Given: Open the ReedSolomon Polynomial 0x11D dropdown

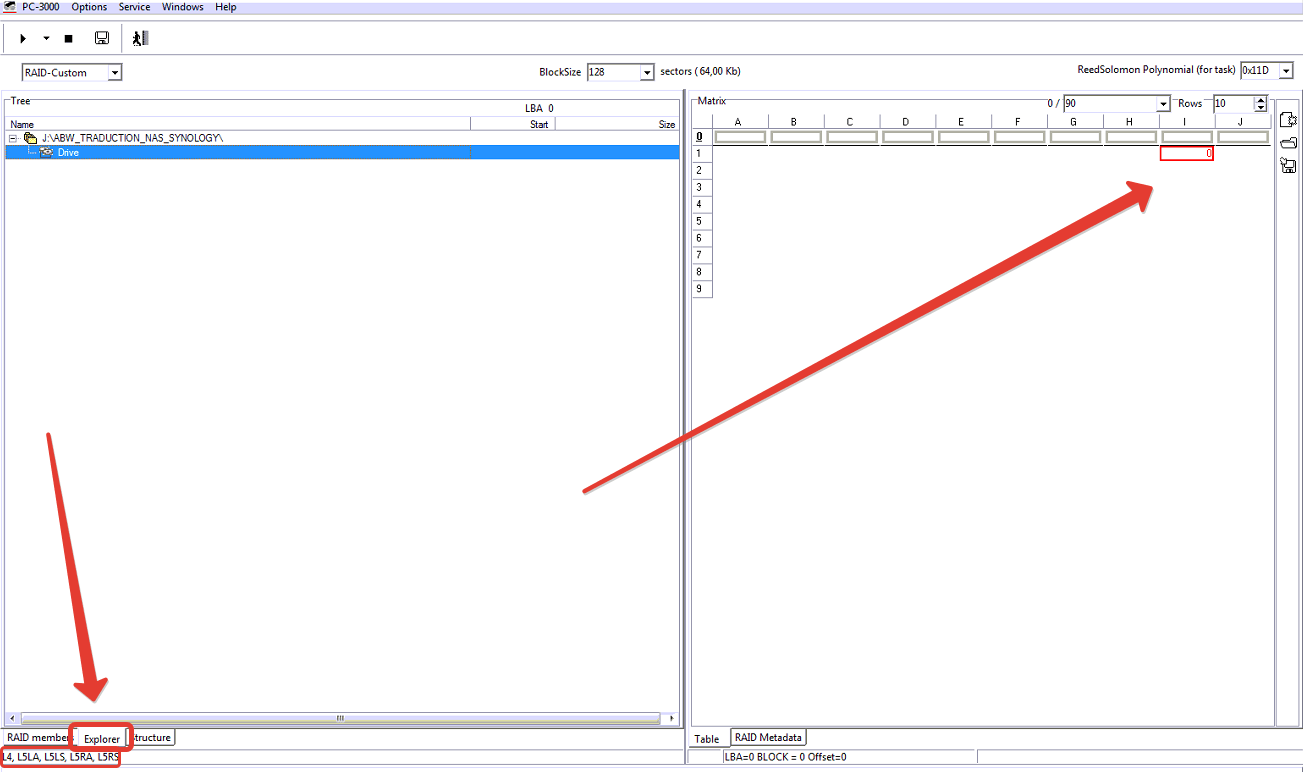Looking at the screenshot, I should tap(1286, 71).
